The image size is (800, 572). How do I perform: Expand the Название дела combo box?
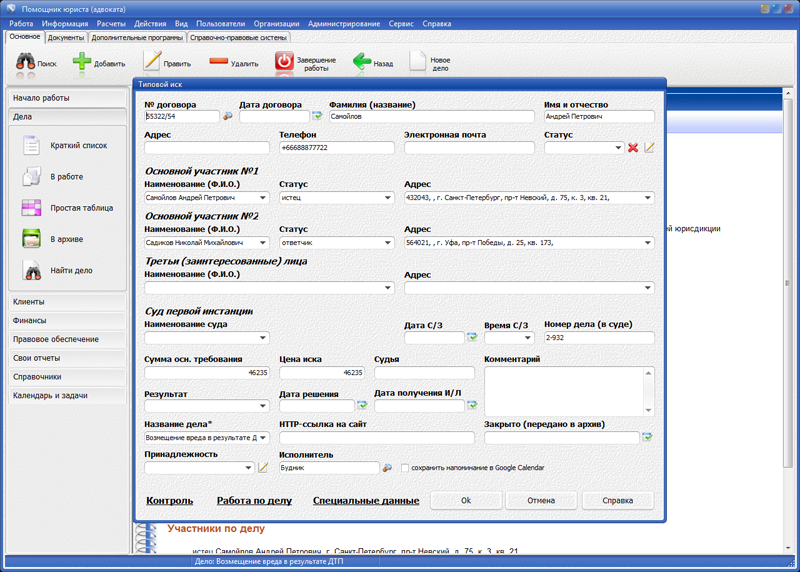click(263, 438)
